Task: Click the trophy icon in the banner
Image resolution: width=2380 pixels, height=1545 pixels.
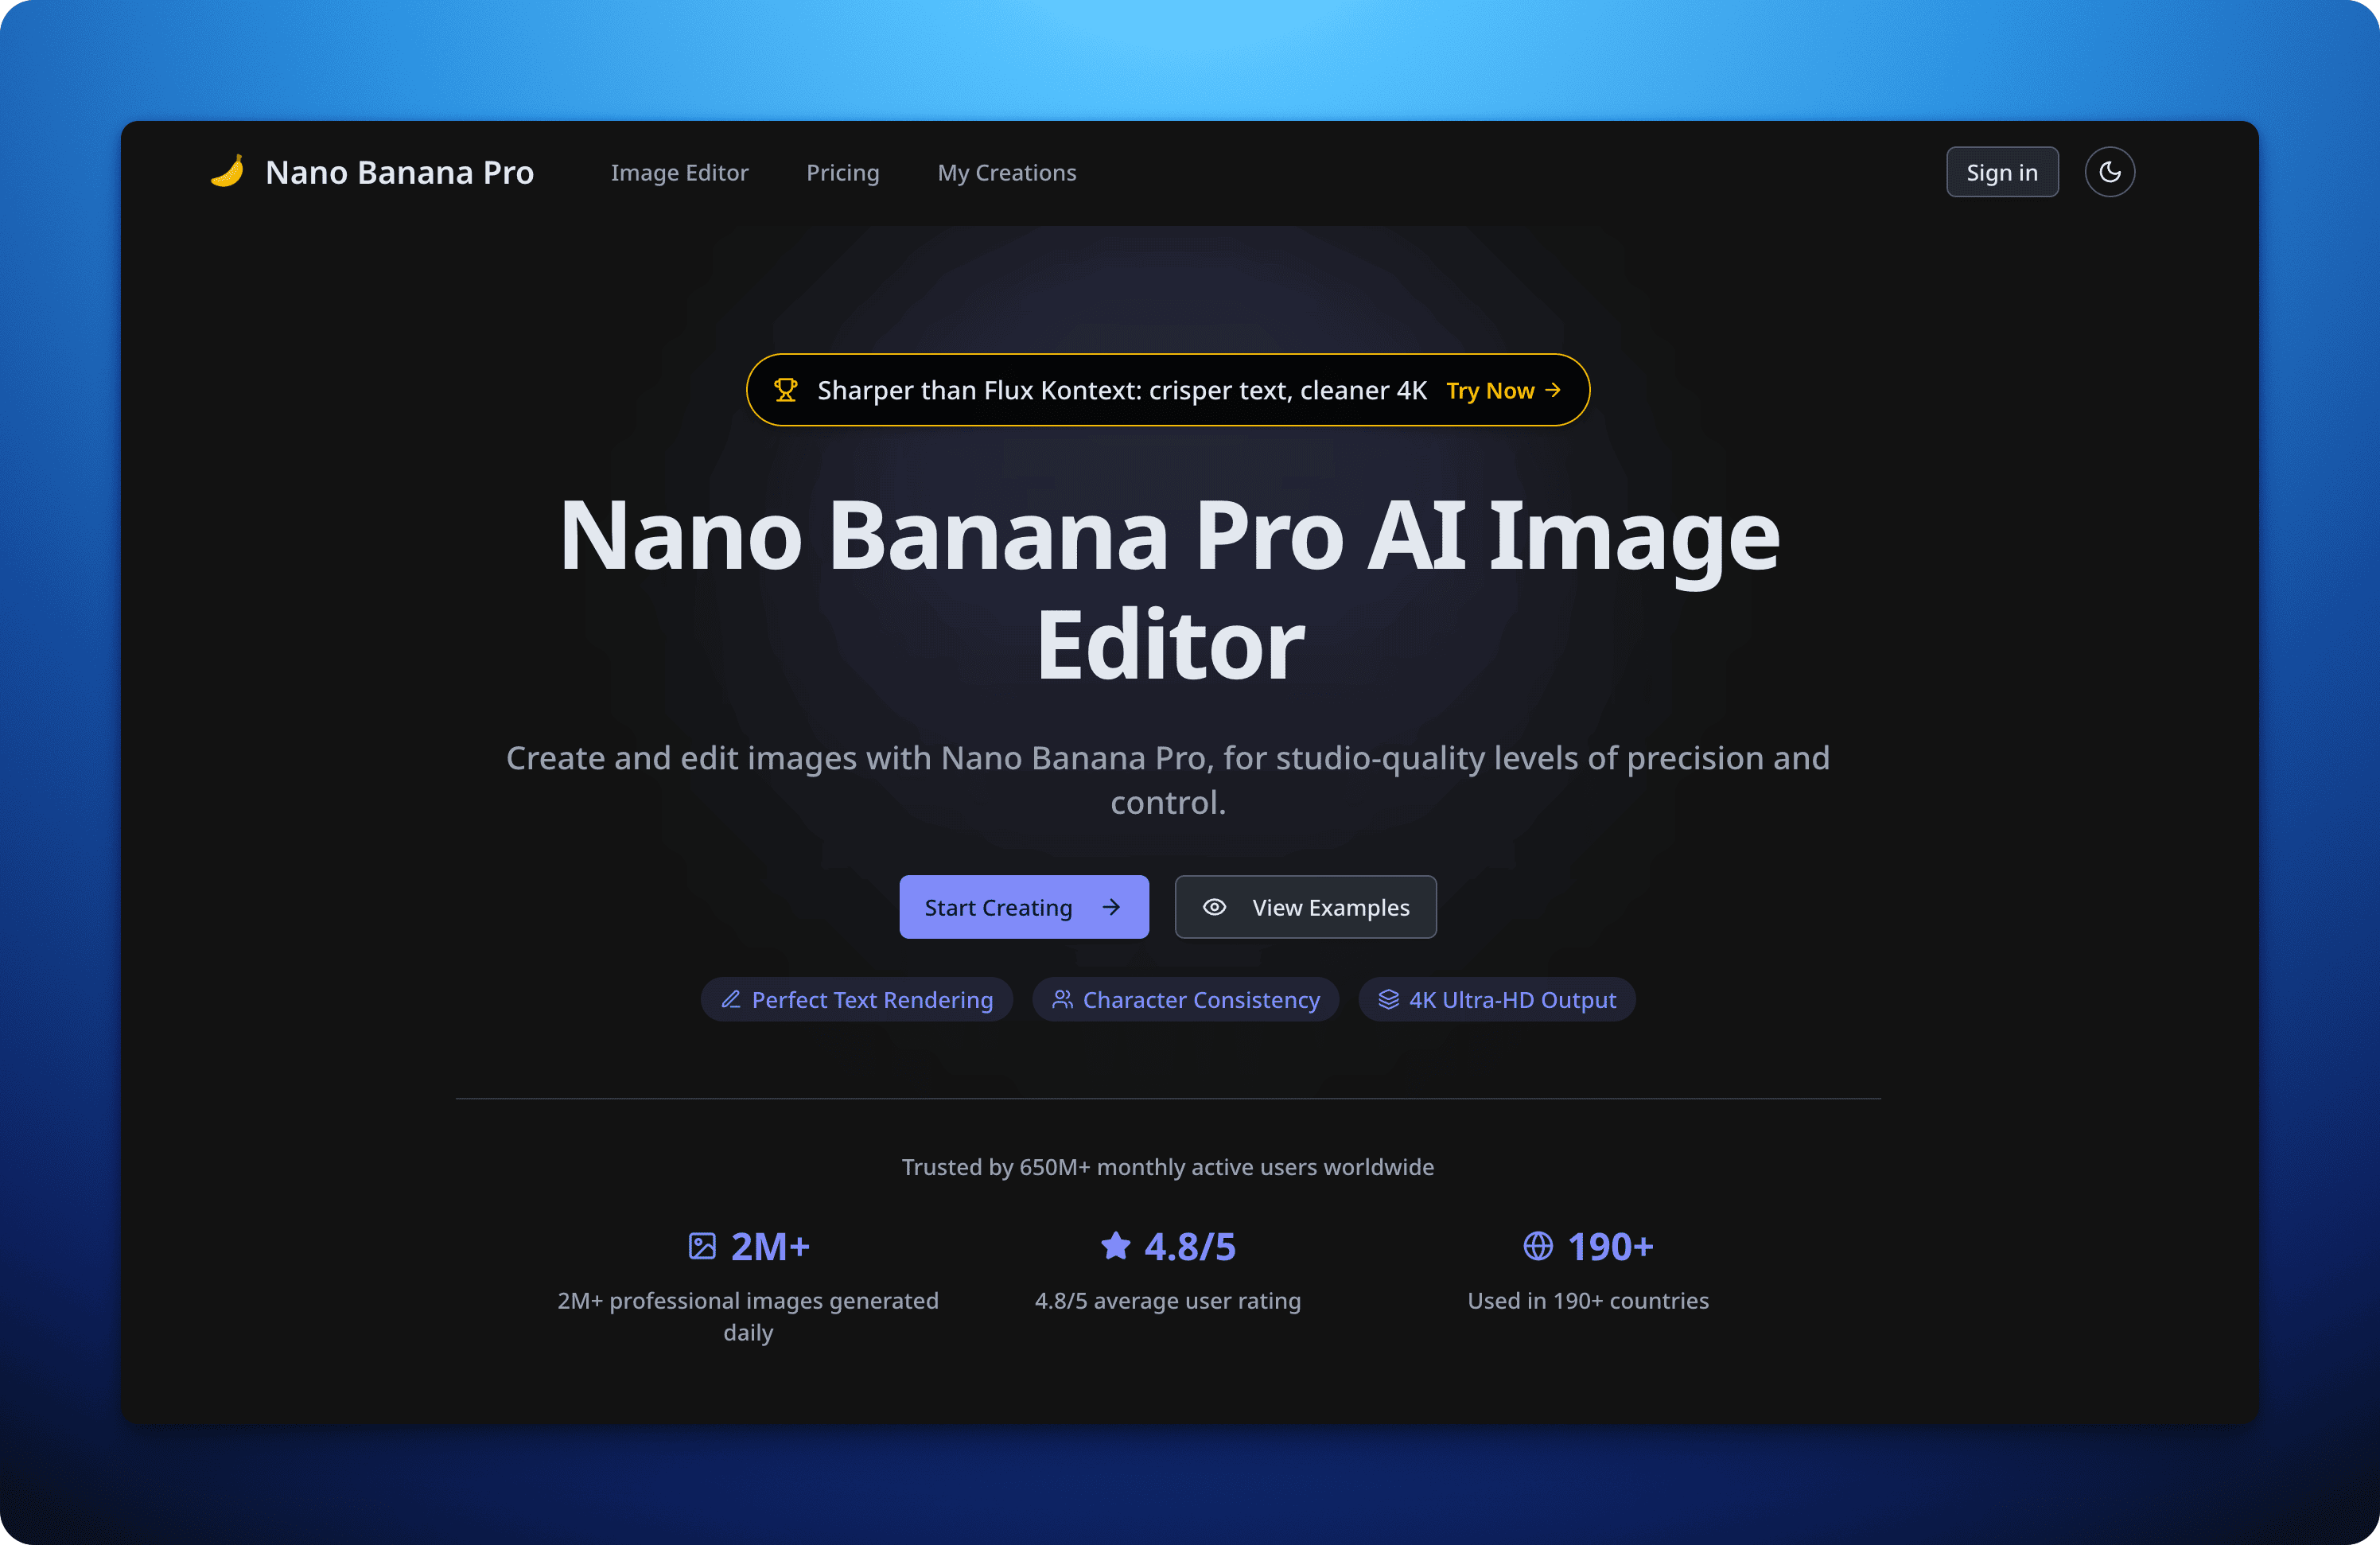Action: tap(786, 390)
